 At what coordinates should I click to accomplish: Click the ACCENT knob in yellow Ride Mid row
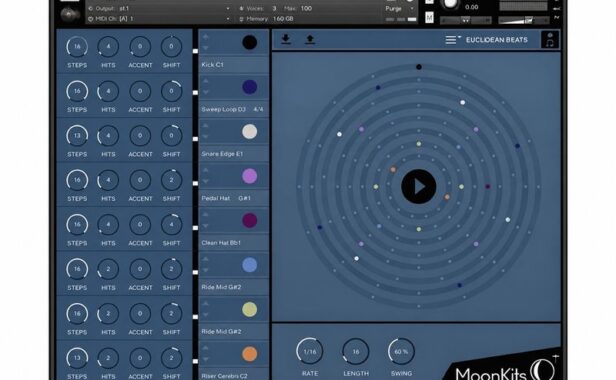(x=140, y=314)
